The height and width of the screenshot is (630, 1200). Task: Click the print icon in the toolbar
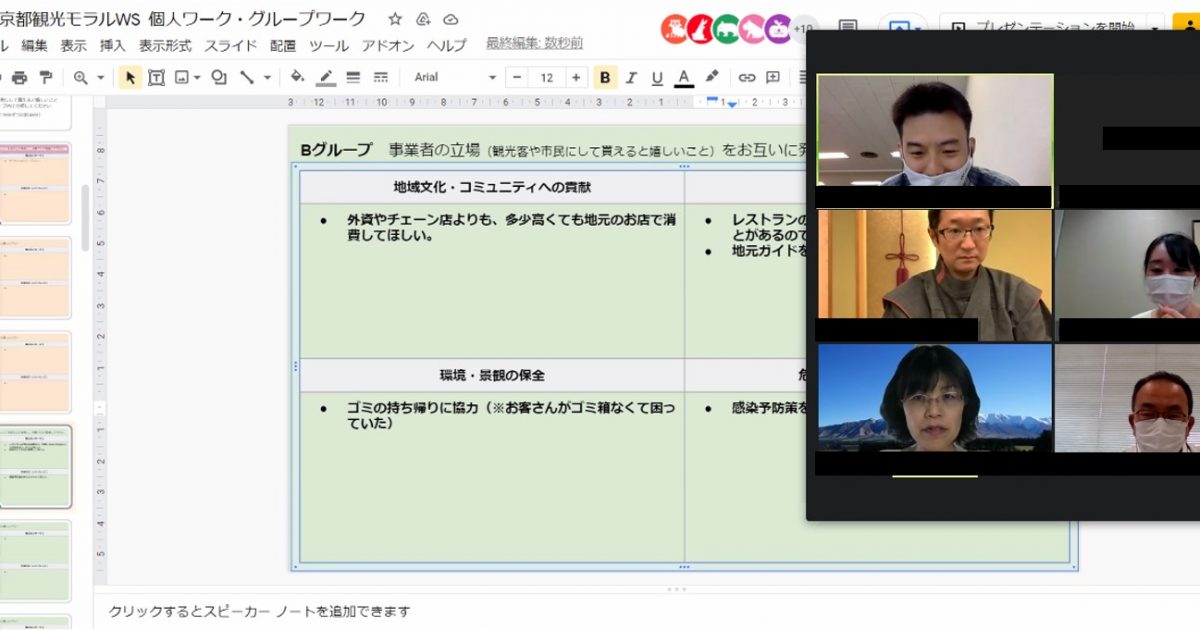[x=19, y=77]
